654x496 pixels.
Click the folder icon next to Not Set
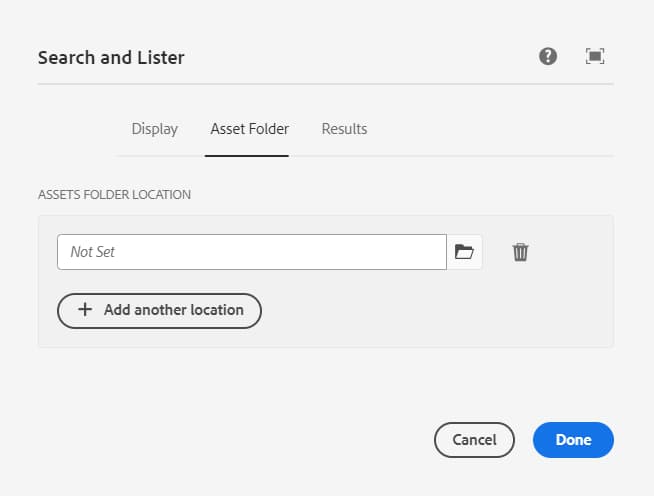[x=464, y=252]
